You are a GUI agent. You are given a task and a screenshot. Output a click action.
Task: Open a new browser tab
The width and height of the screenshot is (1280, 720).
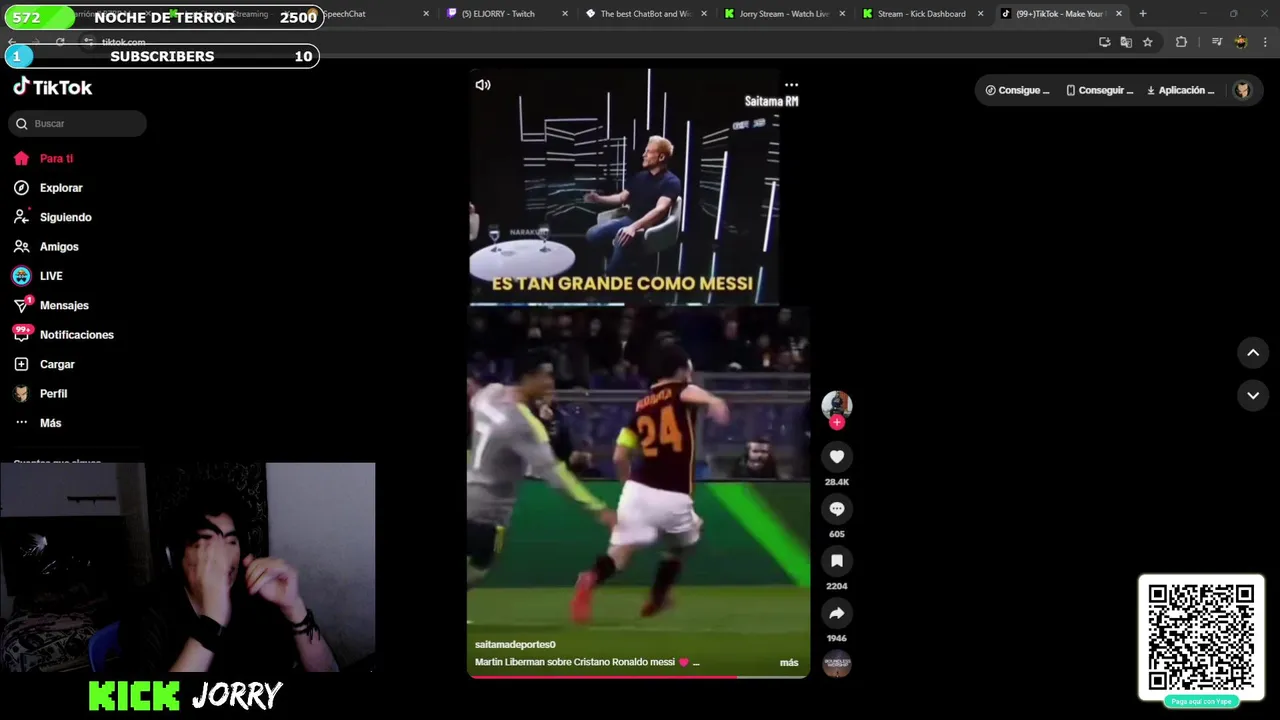click(x=1143, y=14)
